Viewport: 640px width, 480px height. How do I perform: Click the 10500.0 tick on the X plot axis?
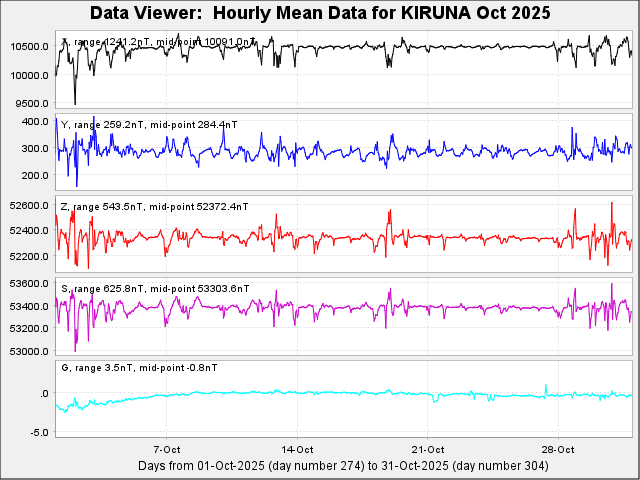pyautogui.click(x=24, y=47)
